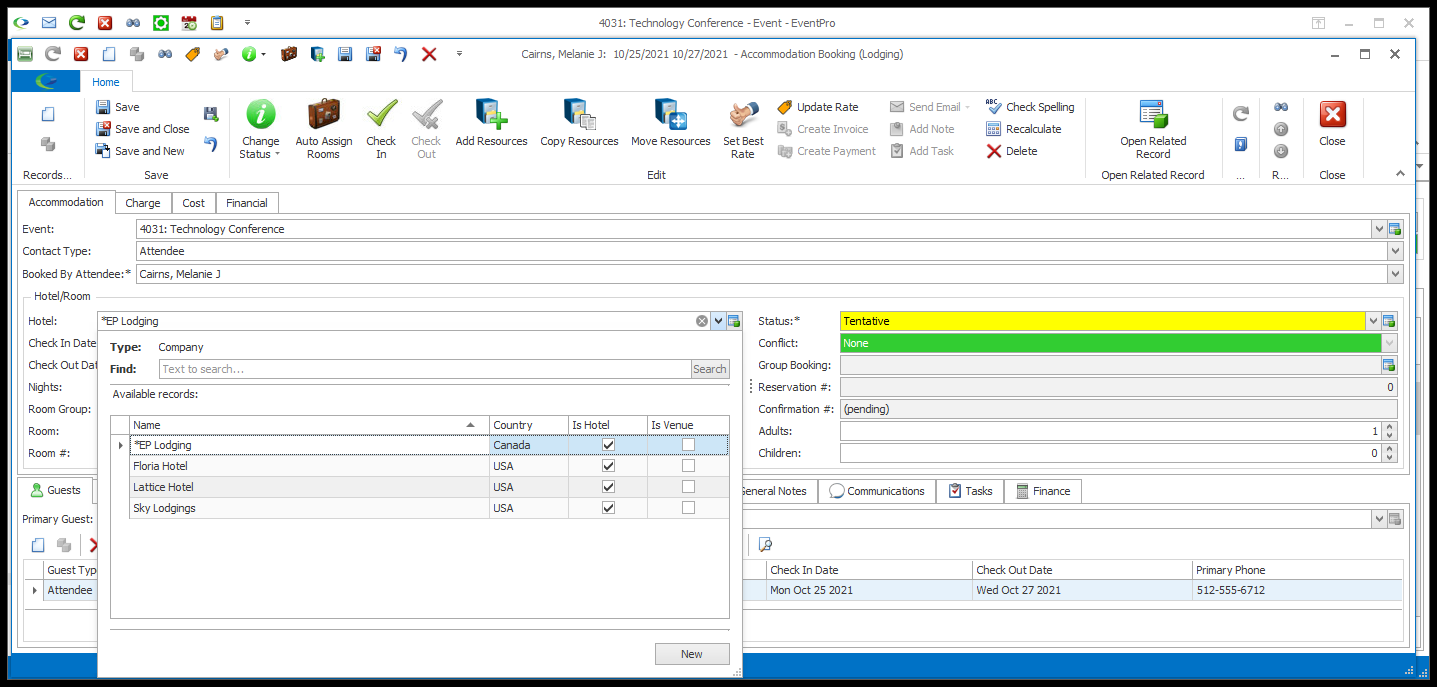Open the Finance tab
The height and width of the screenshot is (687, 1437).
click(x=1043, y=491)
